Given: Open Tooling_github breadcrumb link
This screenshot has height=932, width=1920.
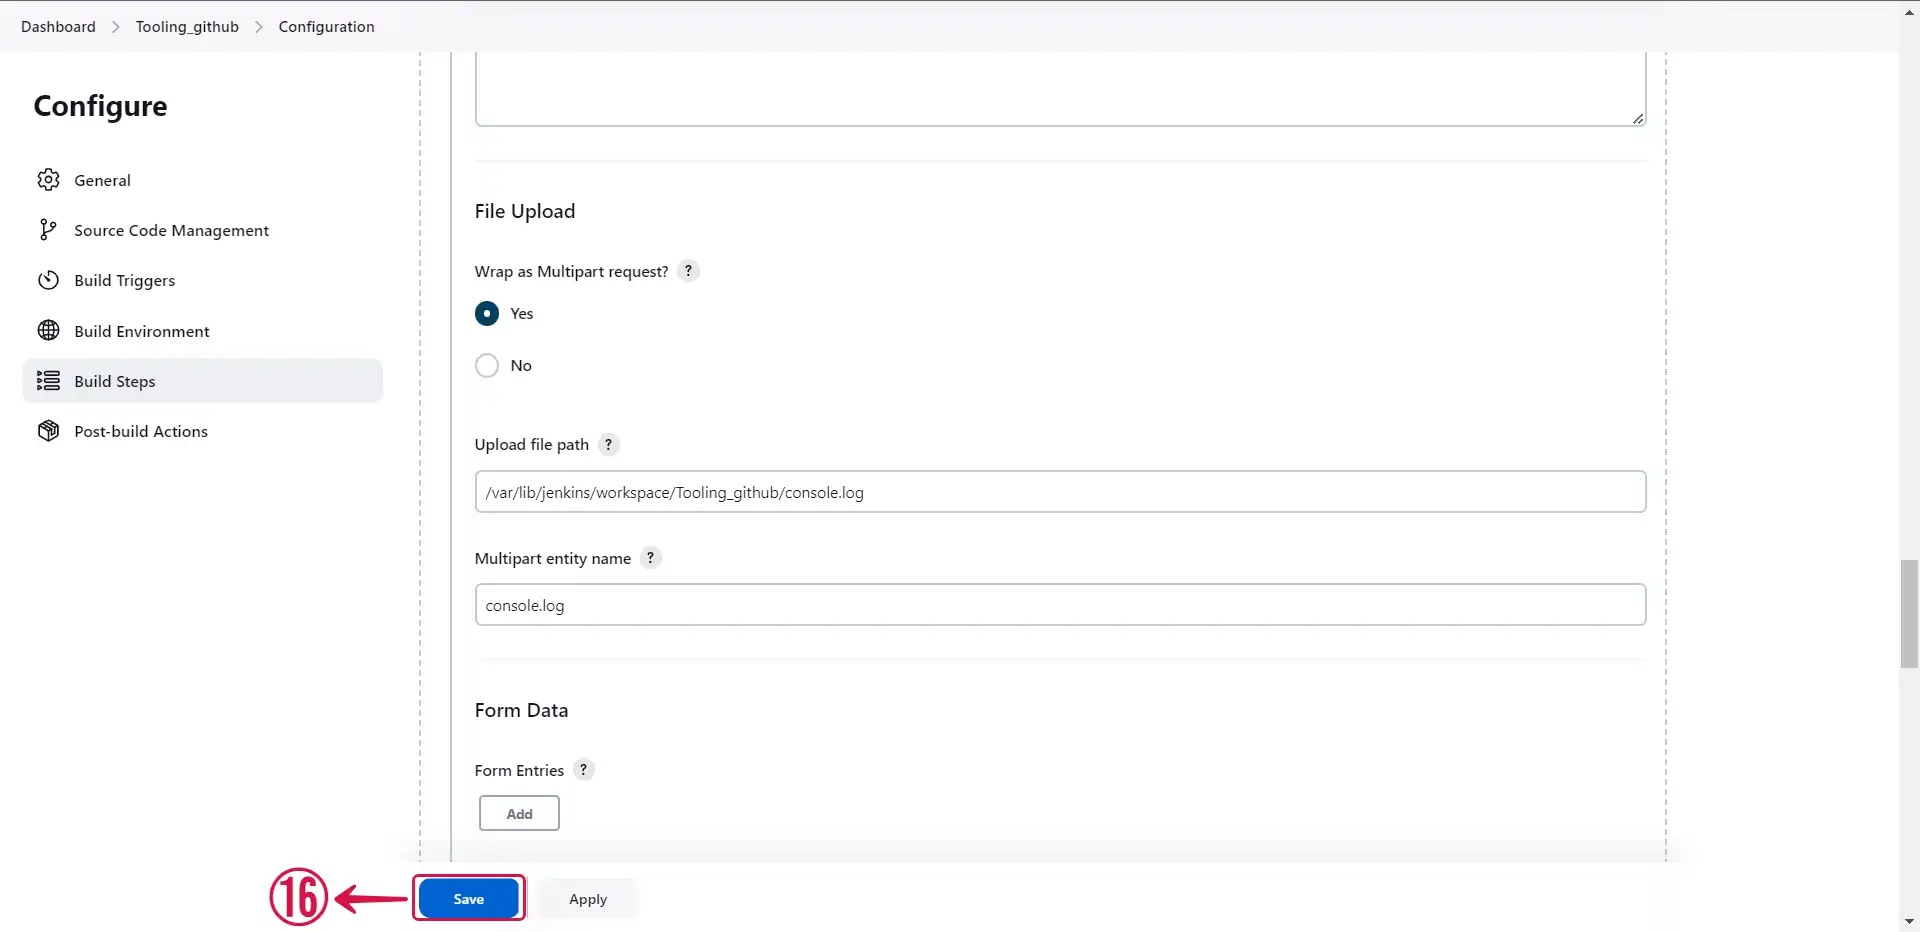Looking at the screenshot, I should pyautogui.click(x=187, y=27).
